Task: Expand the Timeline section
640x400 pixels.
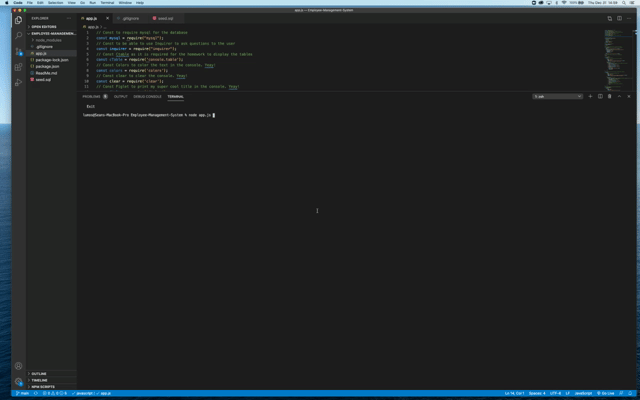Action: pyautogui.click(x=51, y=380)
